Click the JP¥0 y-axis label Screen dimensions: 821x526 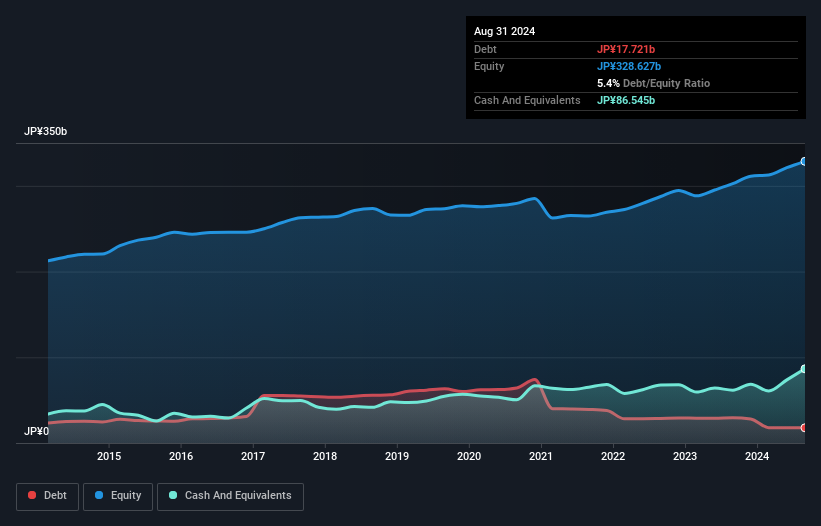click(37, 432)
